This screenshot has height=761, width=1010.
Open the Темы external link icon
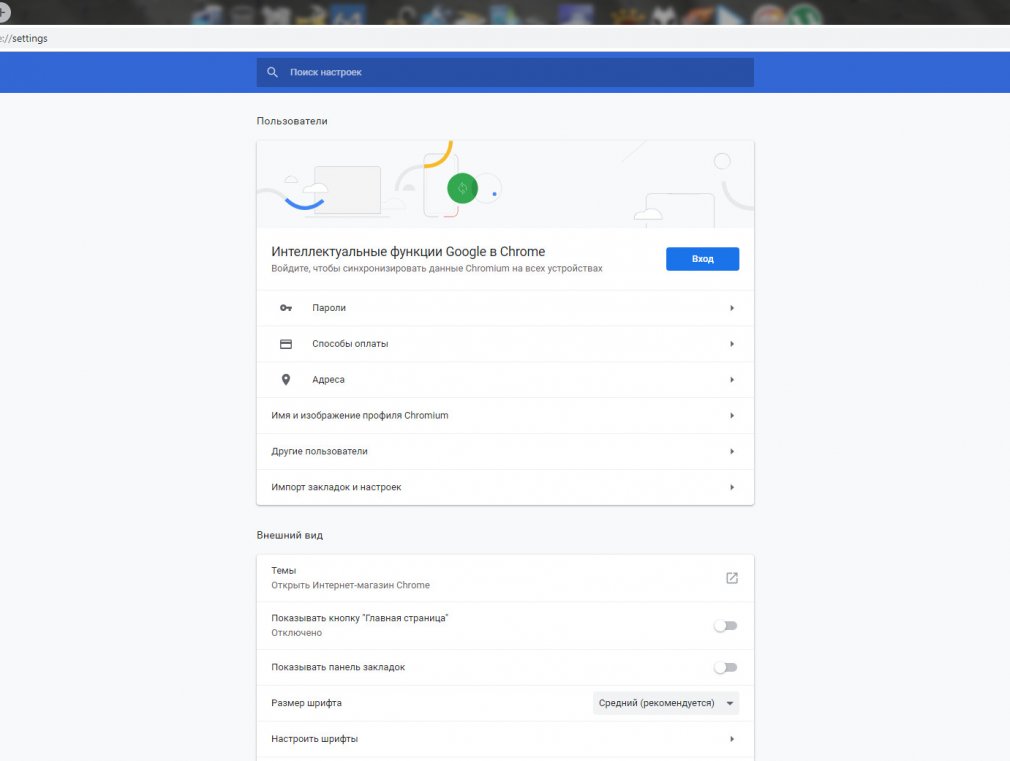tap(732, 578)
